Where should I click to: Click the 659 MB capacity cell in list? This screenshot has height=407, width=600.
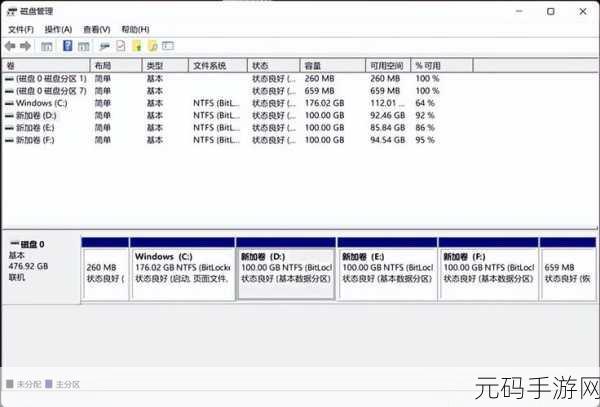320,91
